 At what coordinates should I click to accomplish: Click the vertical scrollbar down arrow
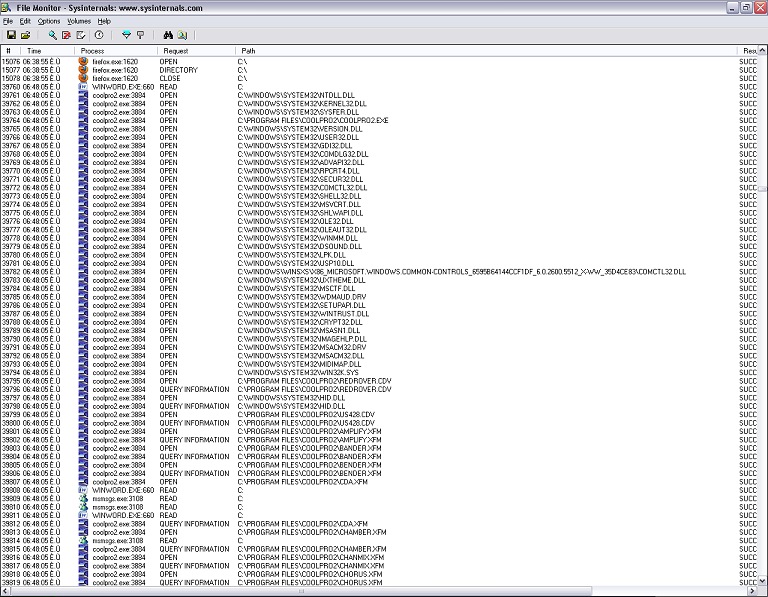[763, 581]
